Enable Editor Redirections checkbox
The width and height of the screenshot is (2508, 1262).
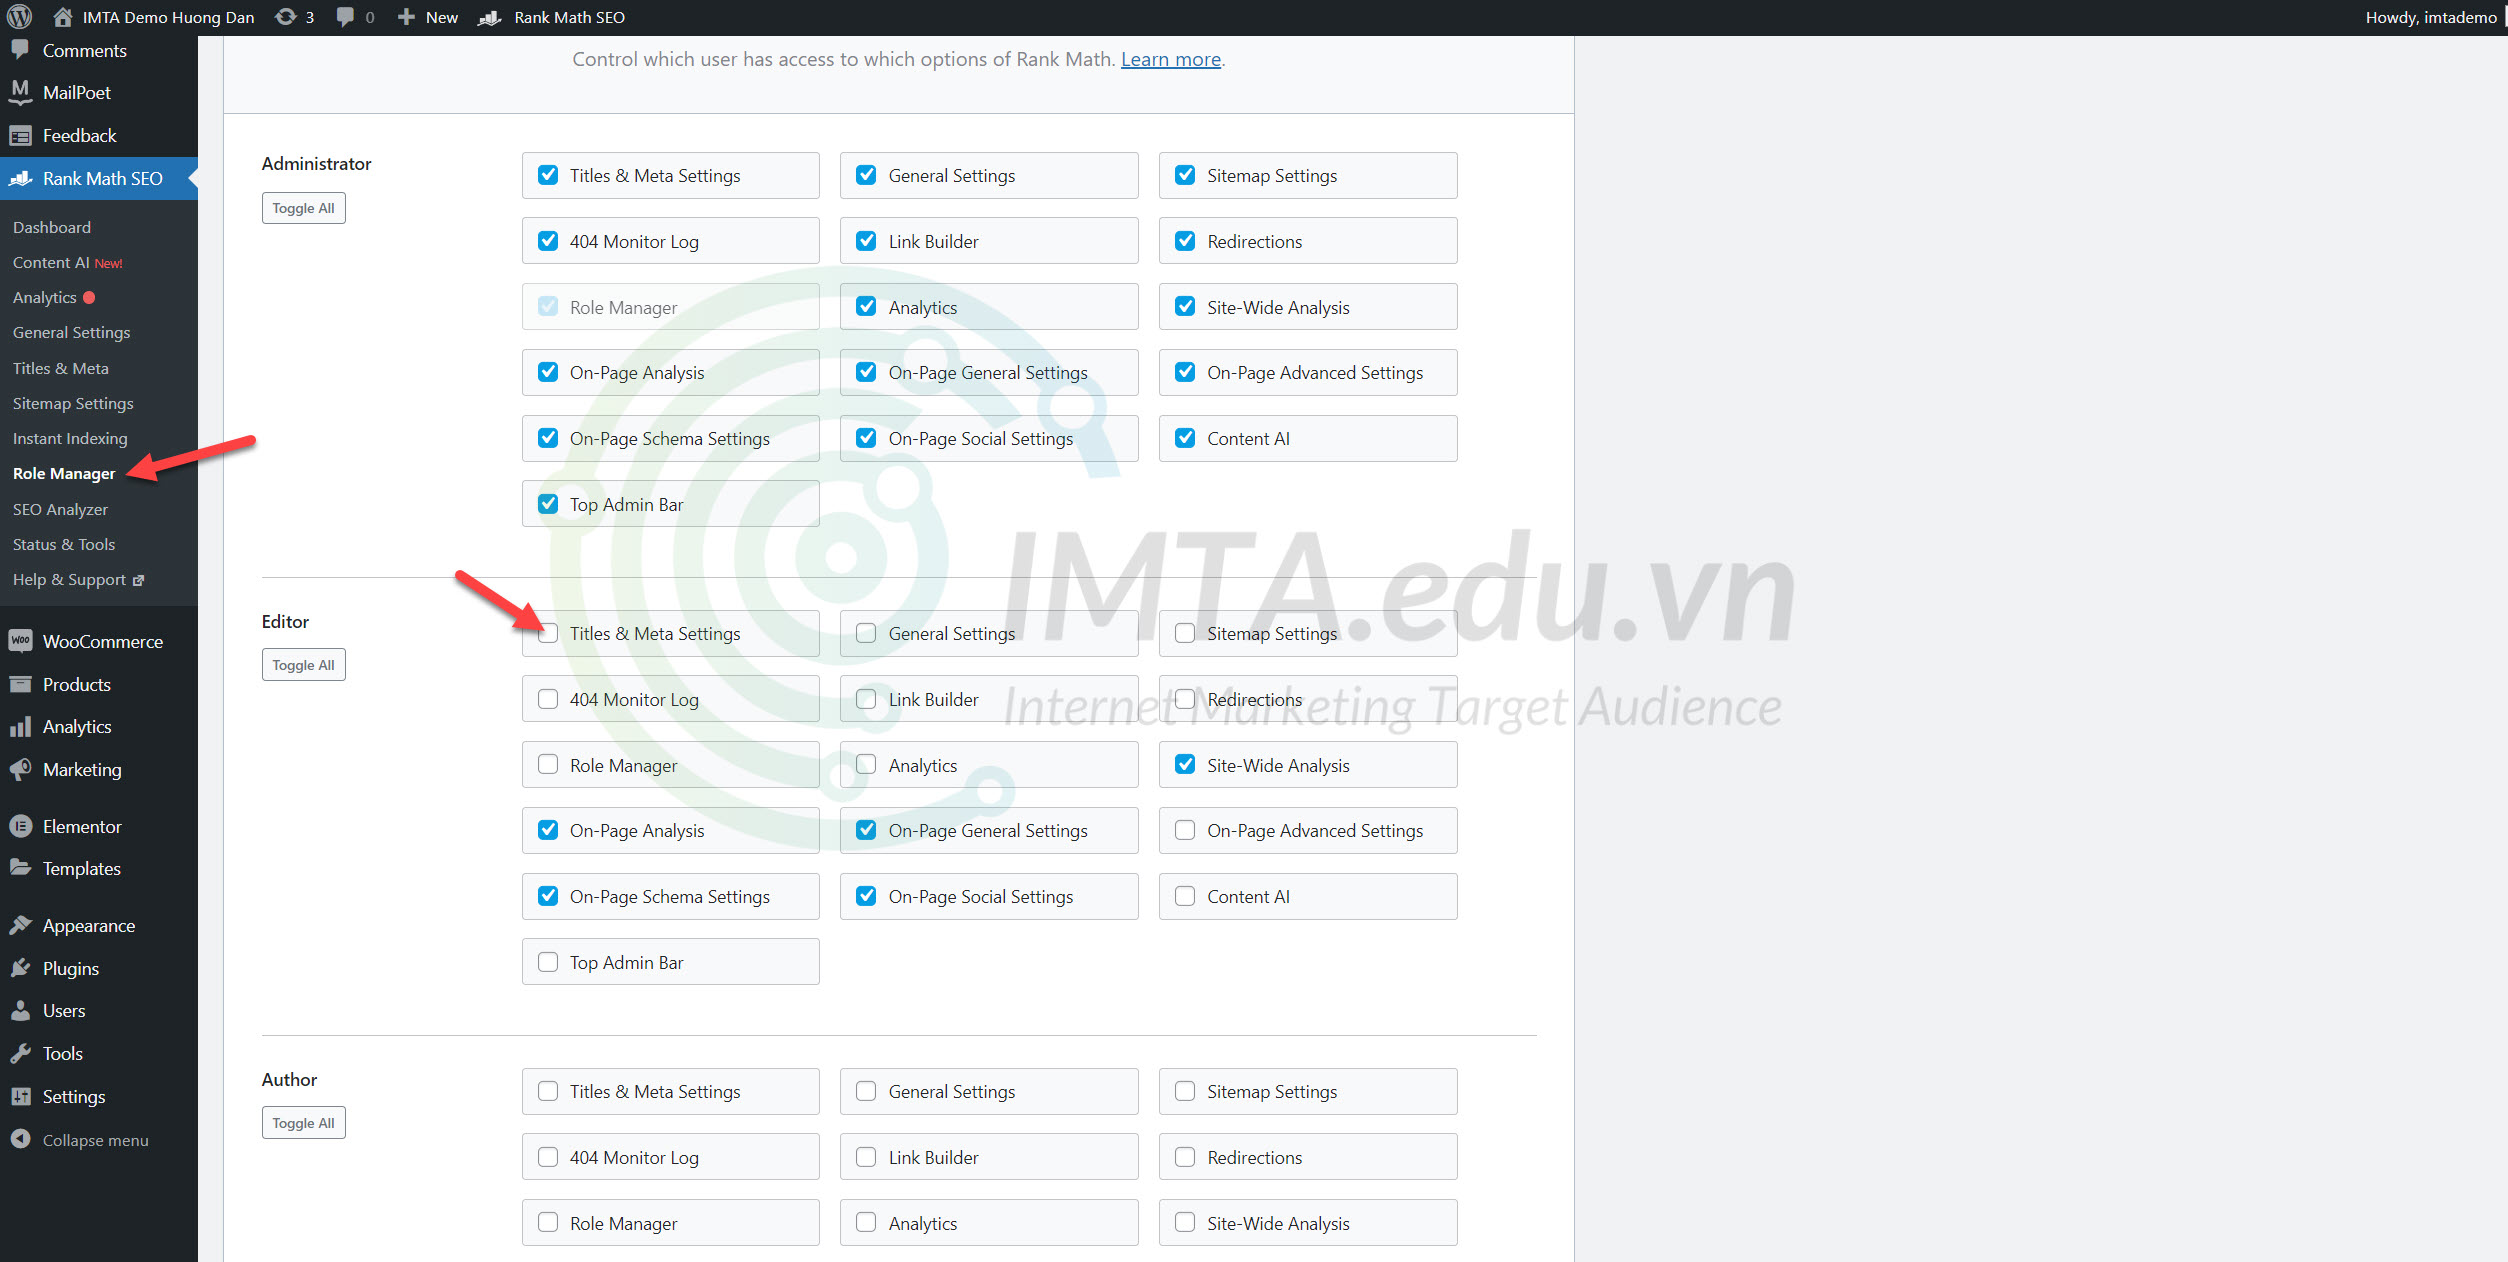(x=1185, y=699)
